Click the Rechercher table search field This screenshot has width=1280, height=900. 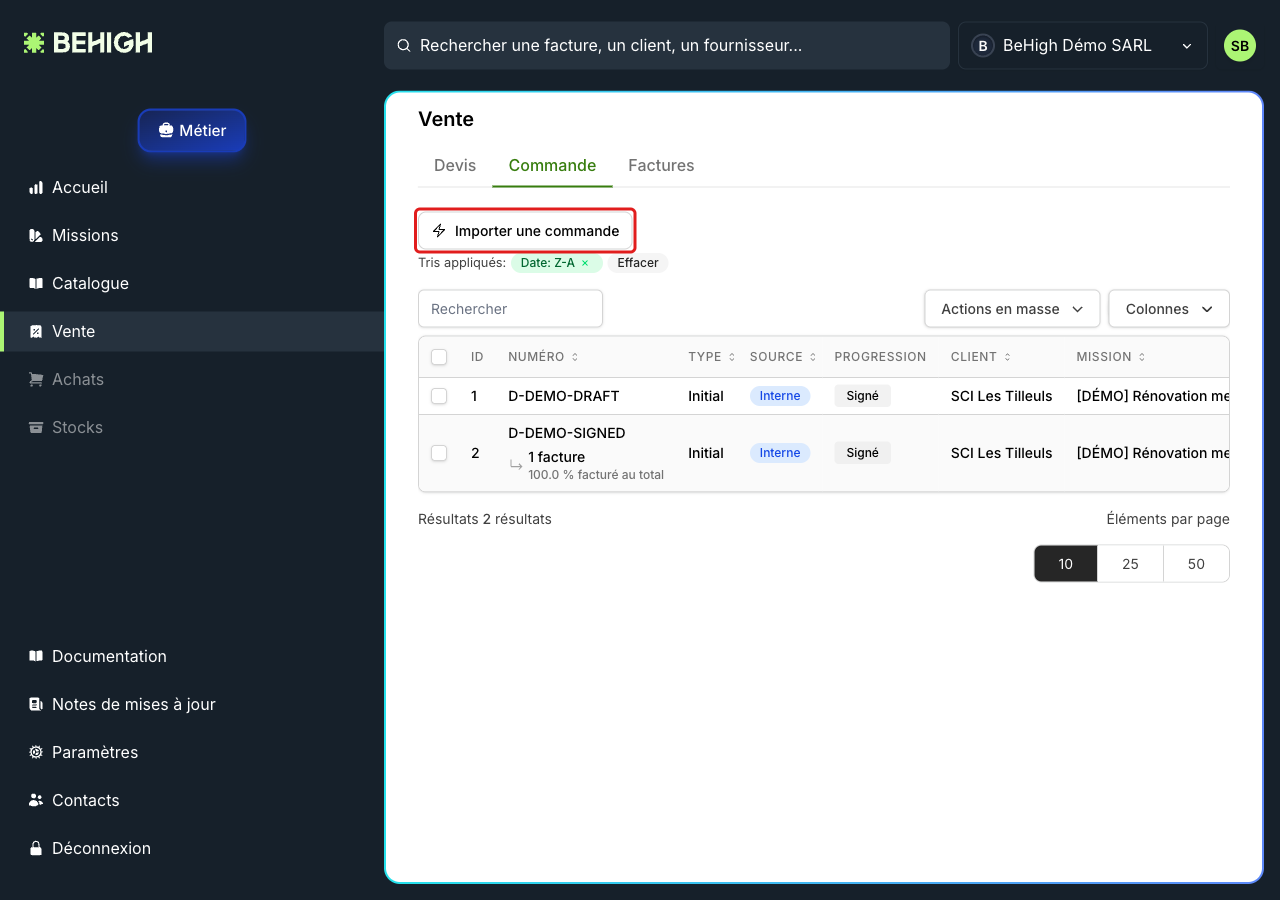tap(510, 309)
